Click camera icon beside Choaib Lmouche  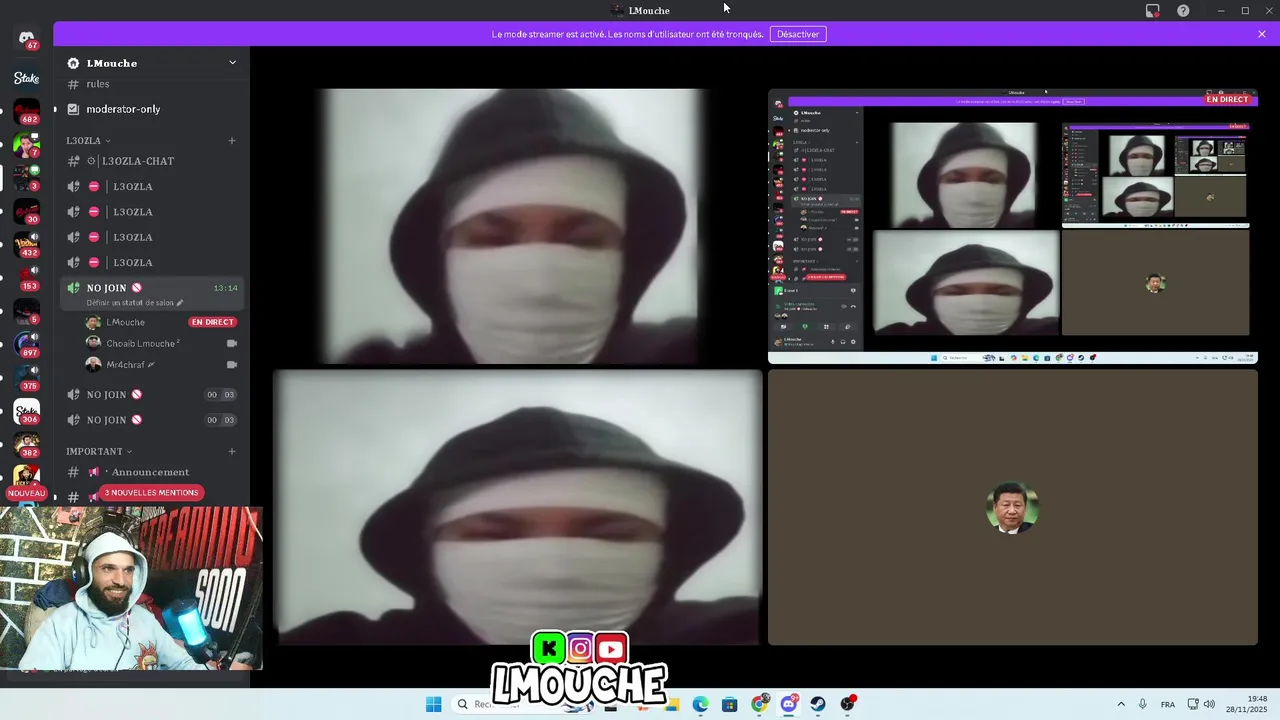[232, 343]
